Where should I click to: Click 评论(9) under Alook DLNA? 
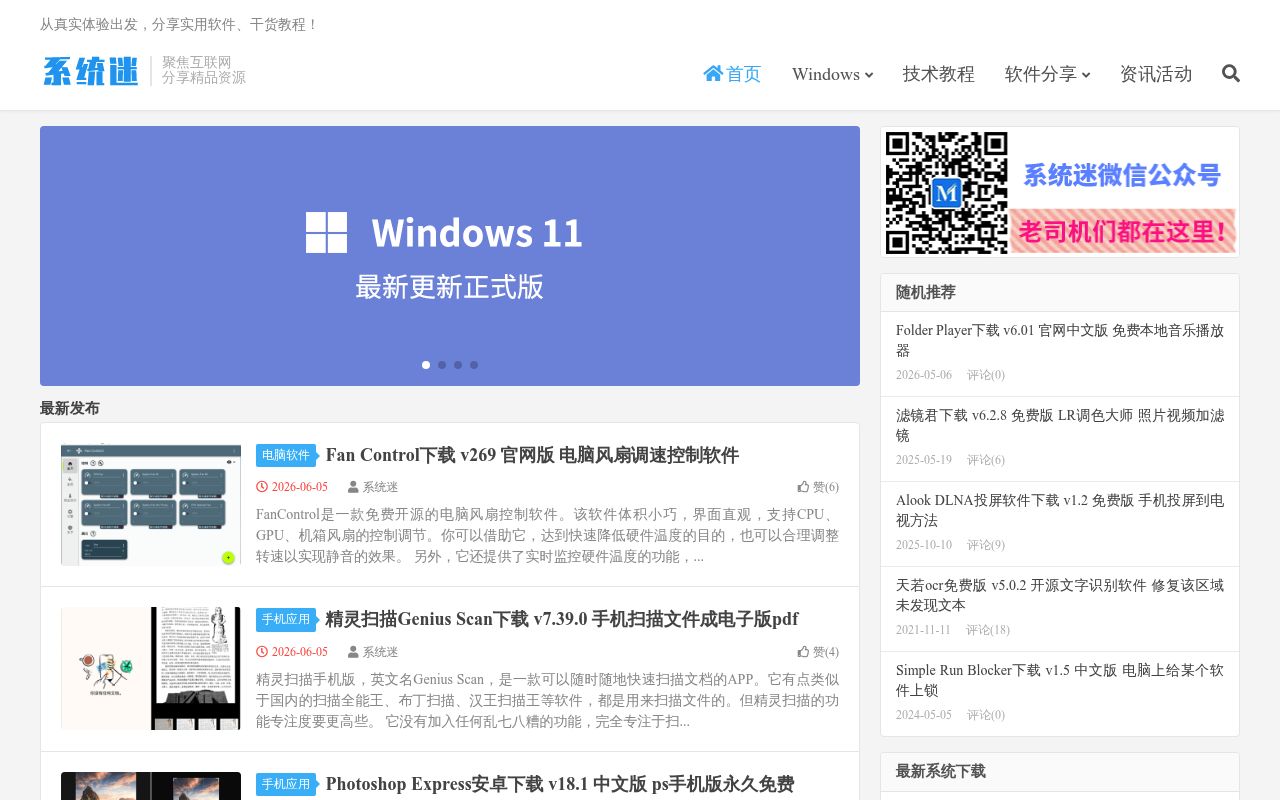point(985,545)
